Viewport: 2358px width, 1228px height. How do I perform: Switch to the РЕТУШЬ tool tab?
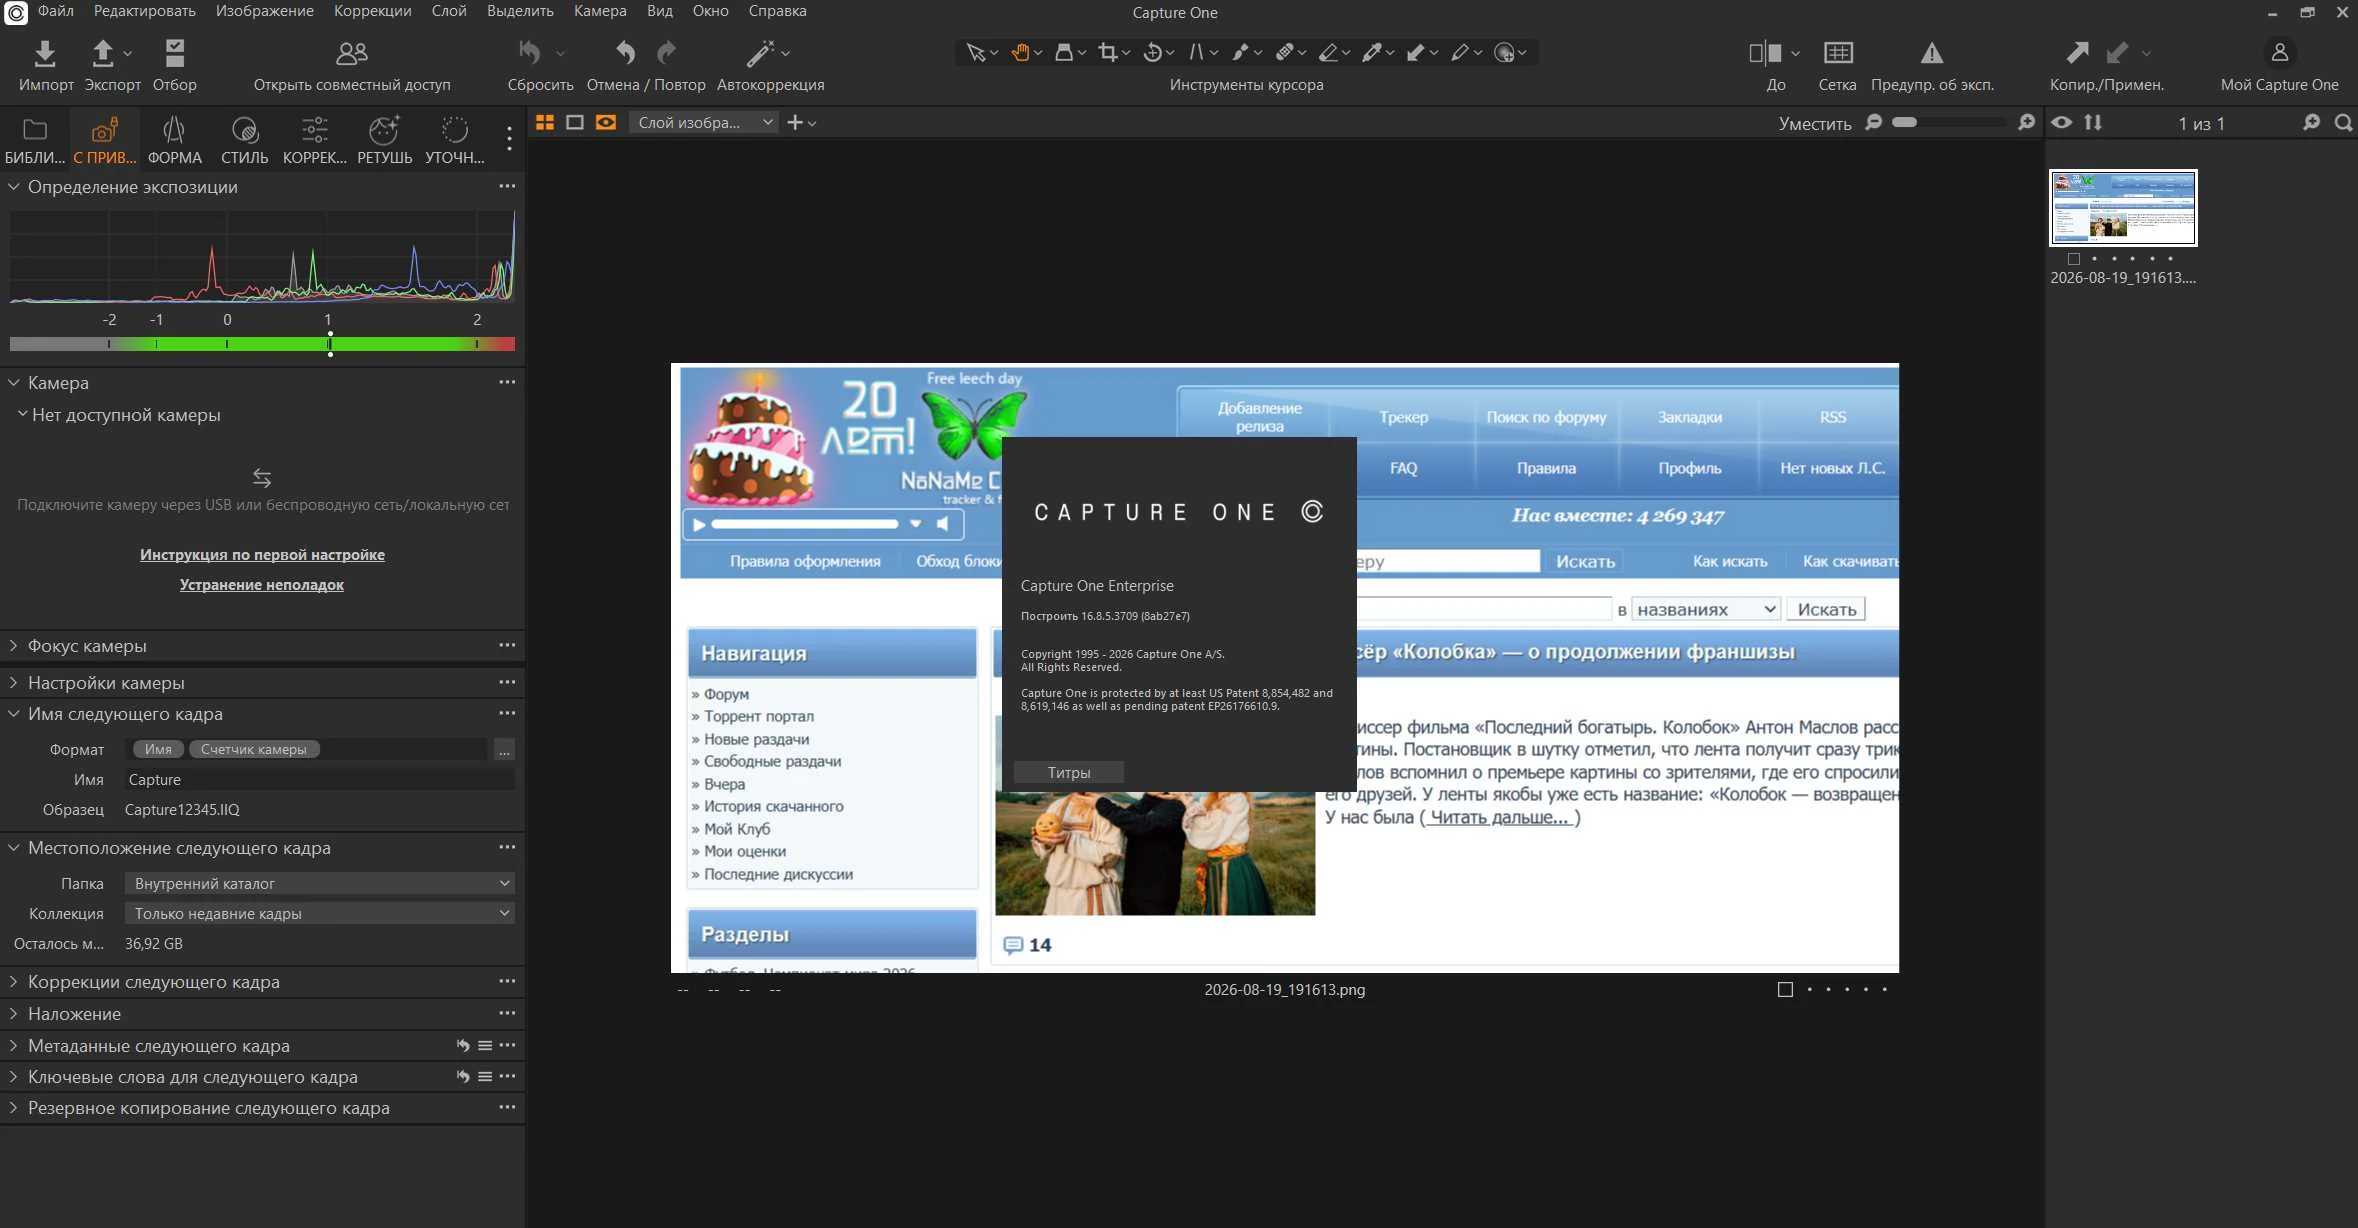pos(385,140)
